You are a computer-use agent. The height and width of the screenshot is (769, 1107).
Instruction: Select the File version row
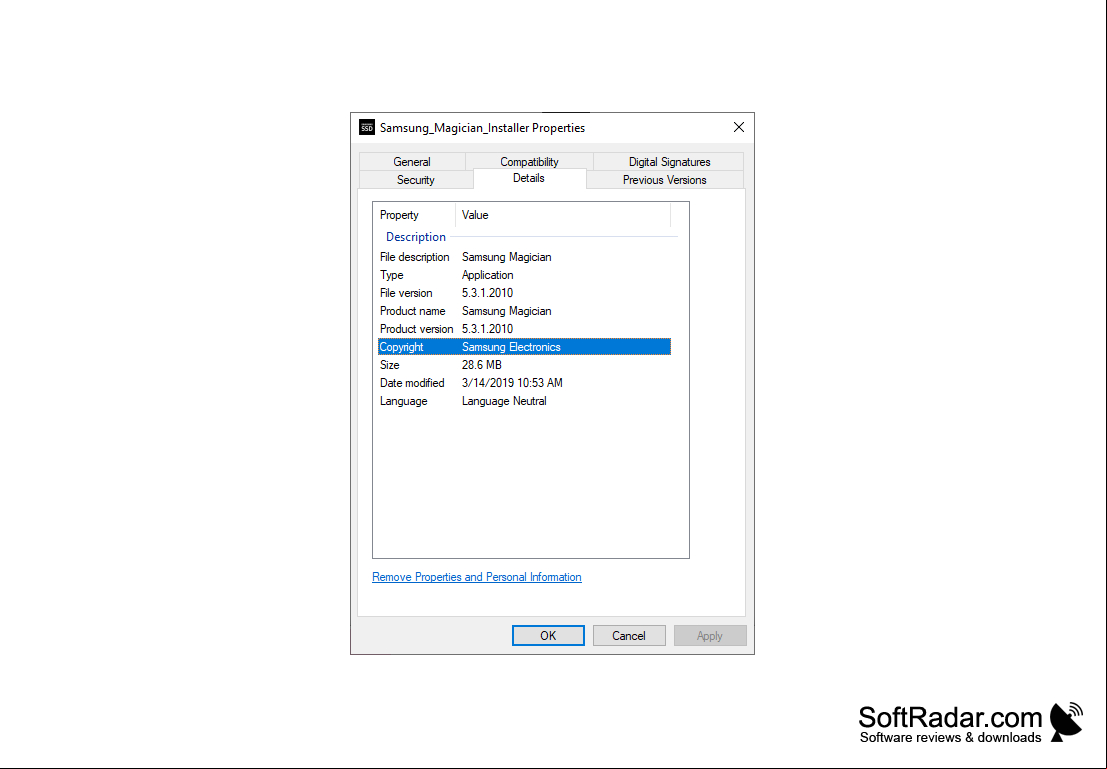click(524, 293)
